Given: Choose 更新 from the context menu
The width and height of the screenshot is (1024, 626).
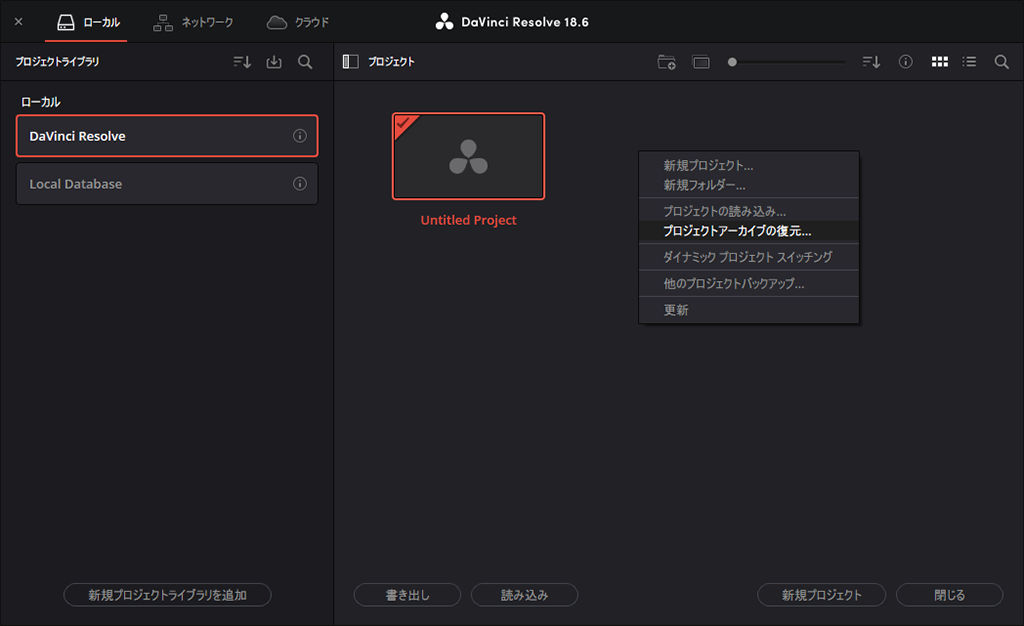Looking at the screenshot, I should pyautogui.click(x=748, y=310).
